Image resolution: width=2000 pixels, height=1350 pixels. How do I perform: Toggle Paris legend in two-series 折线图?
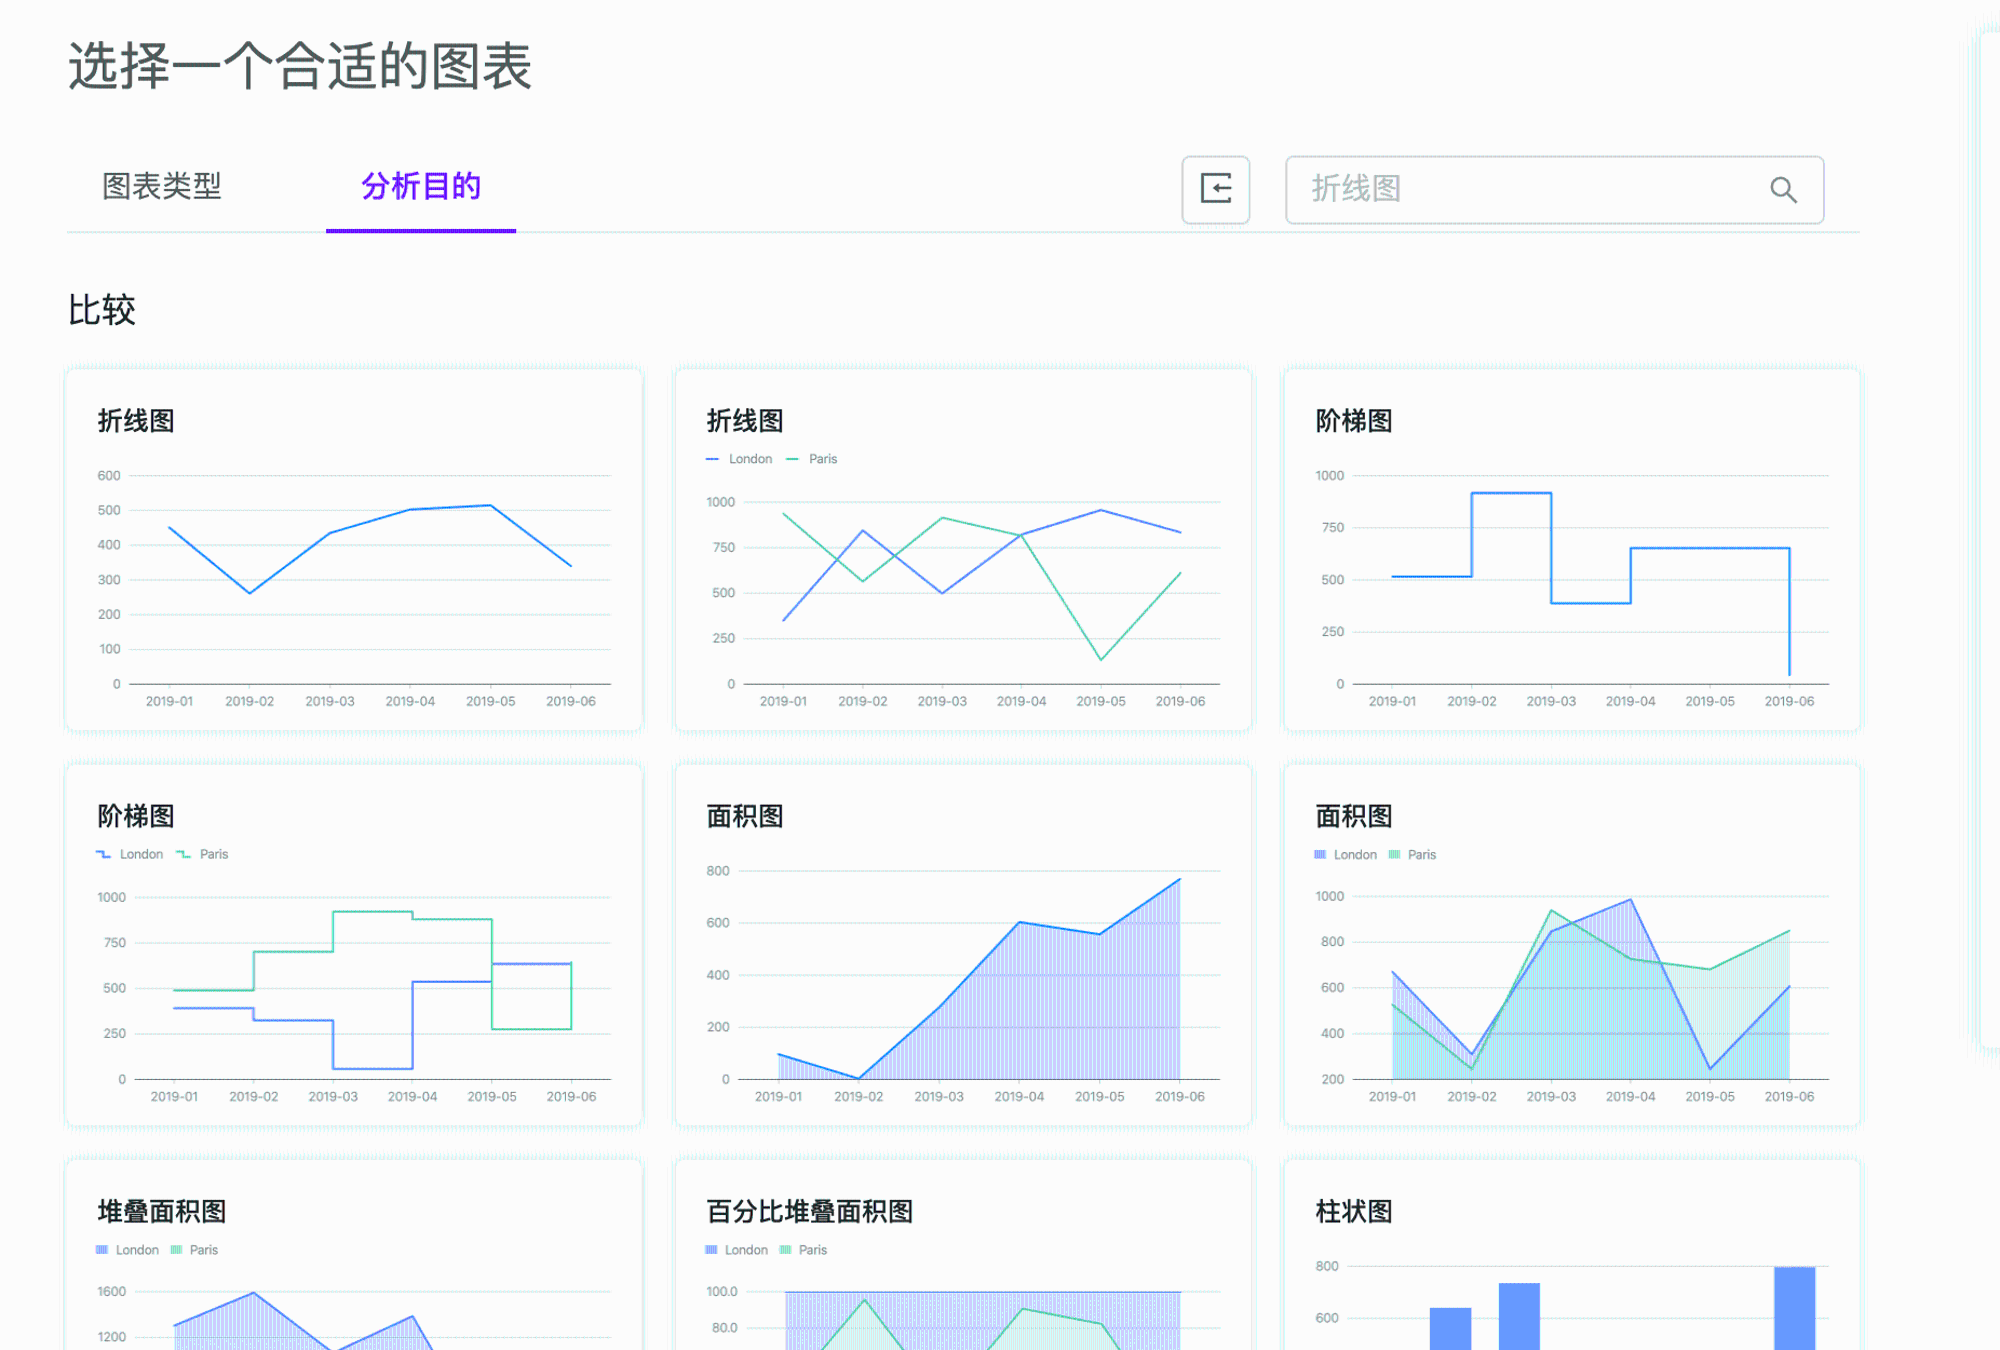click(812, 459)
